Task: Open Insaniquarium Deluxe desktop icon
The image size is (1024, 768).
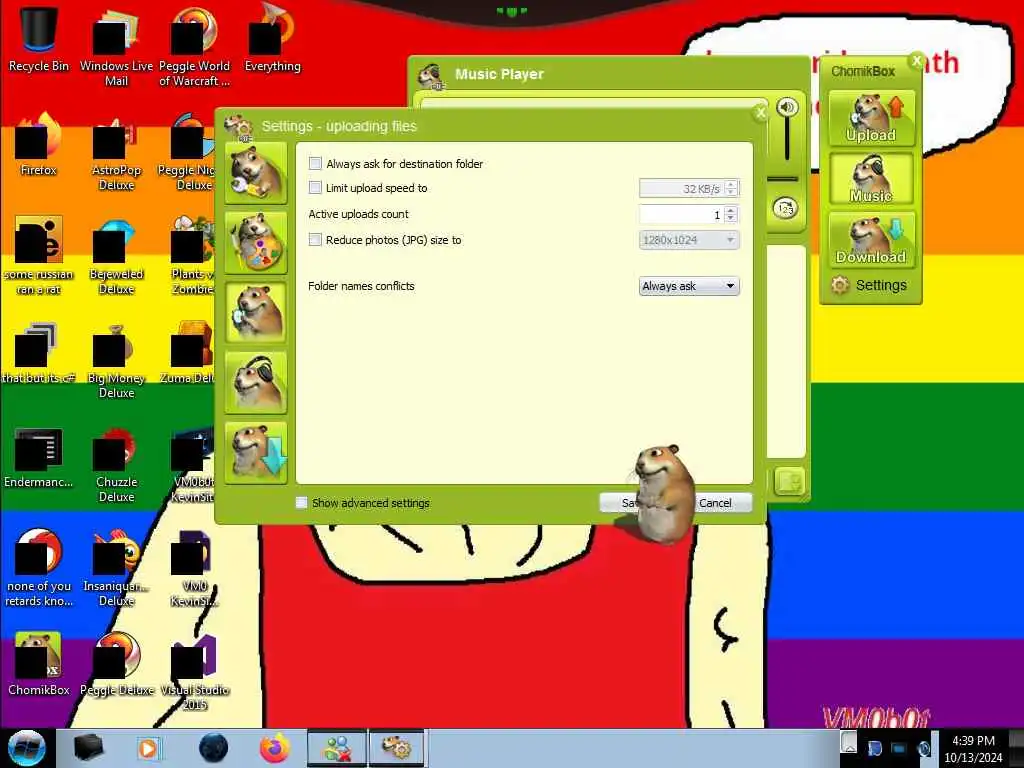Action: [x=116, y=566]
